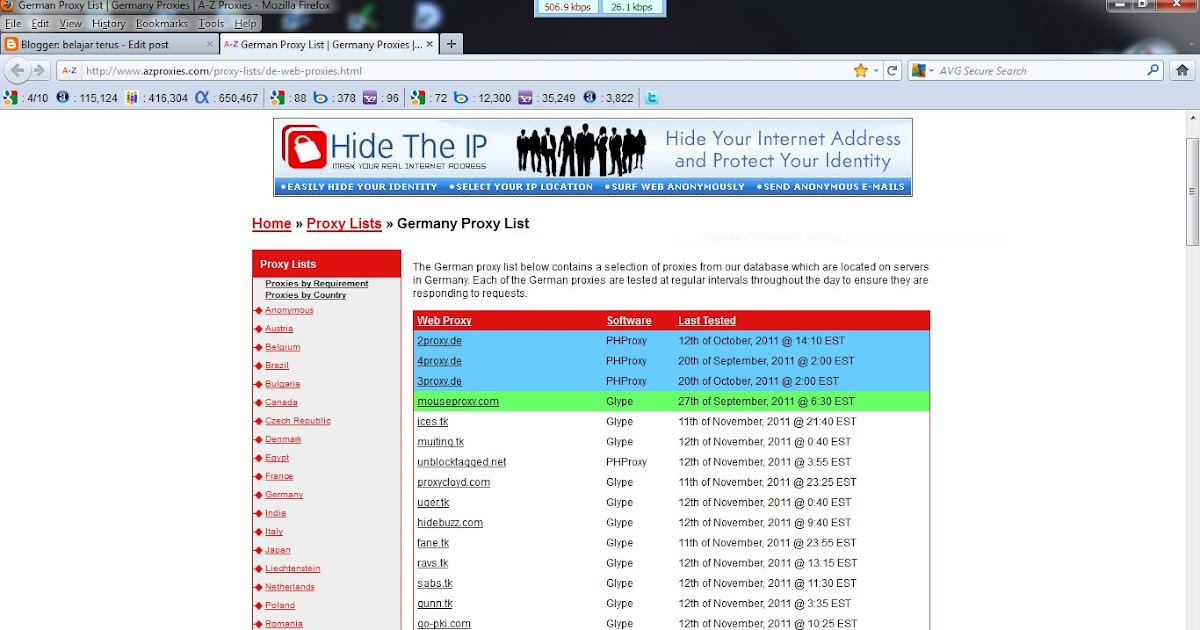Select Netherlands in the country list
Image resolution: width=1200 pixels, height=630 pixels.
[290, 587]
